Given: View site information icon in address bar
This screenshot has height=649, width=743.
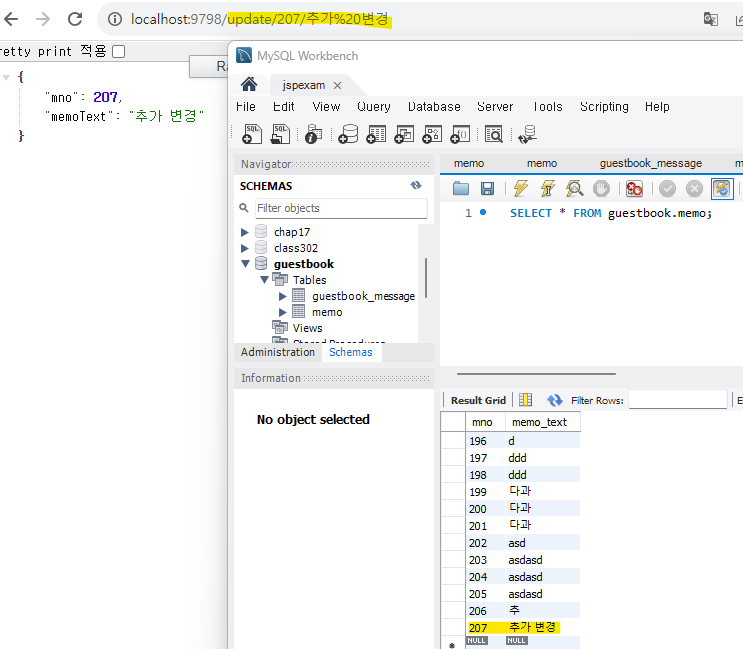Looking at the screenshot, I should 114,19.
